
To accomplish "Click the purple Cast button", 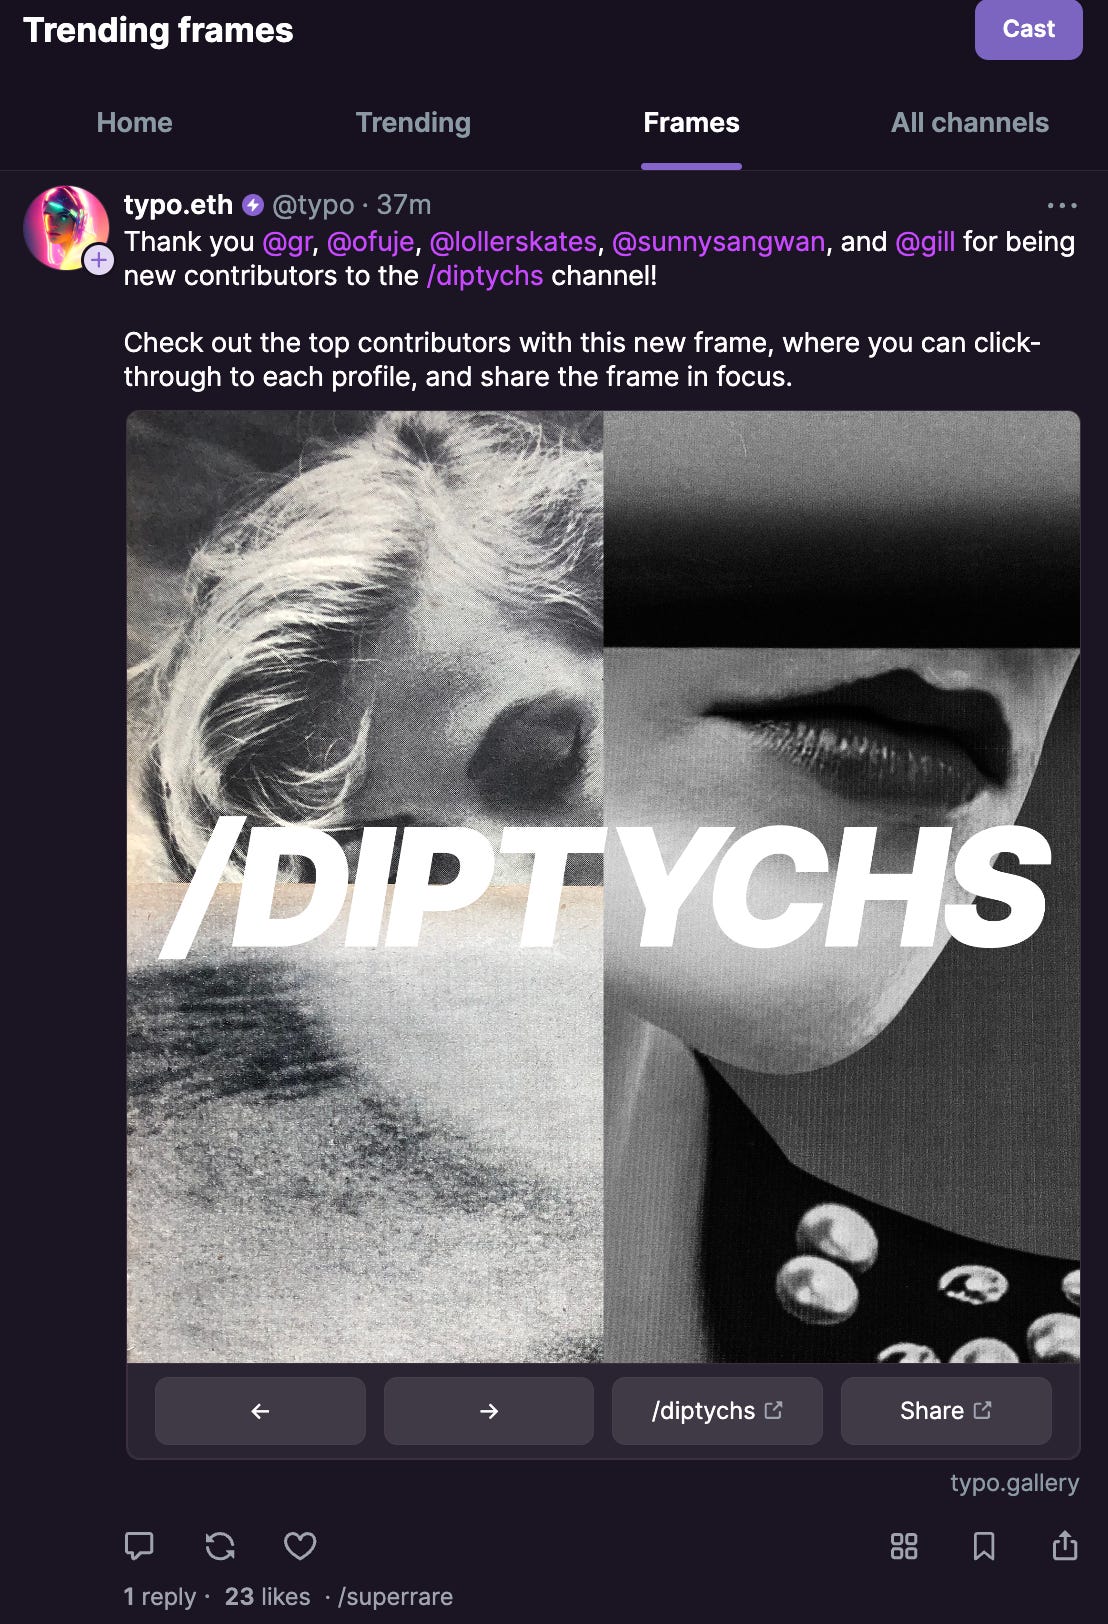I will [x=1029, y=29].
